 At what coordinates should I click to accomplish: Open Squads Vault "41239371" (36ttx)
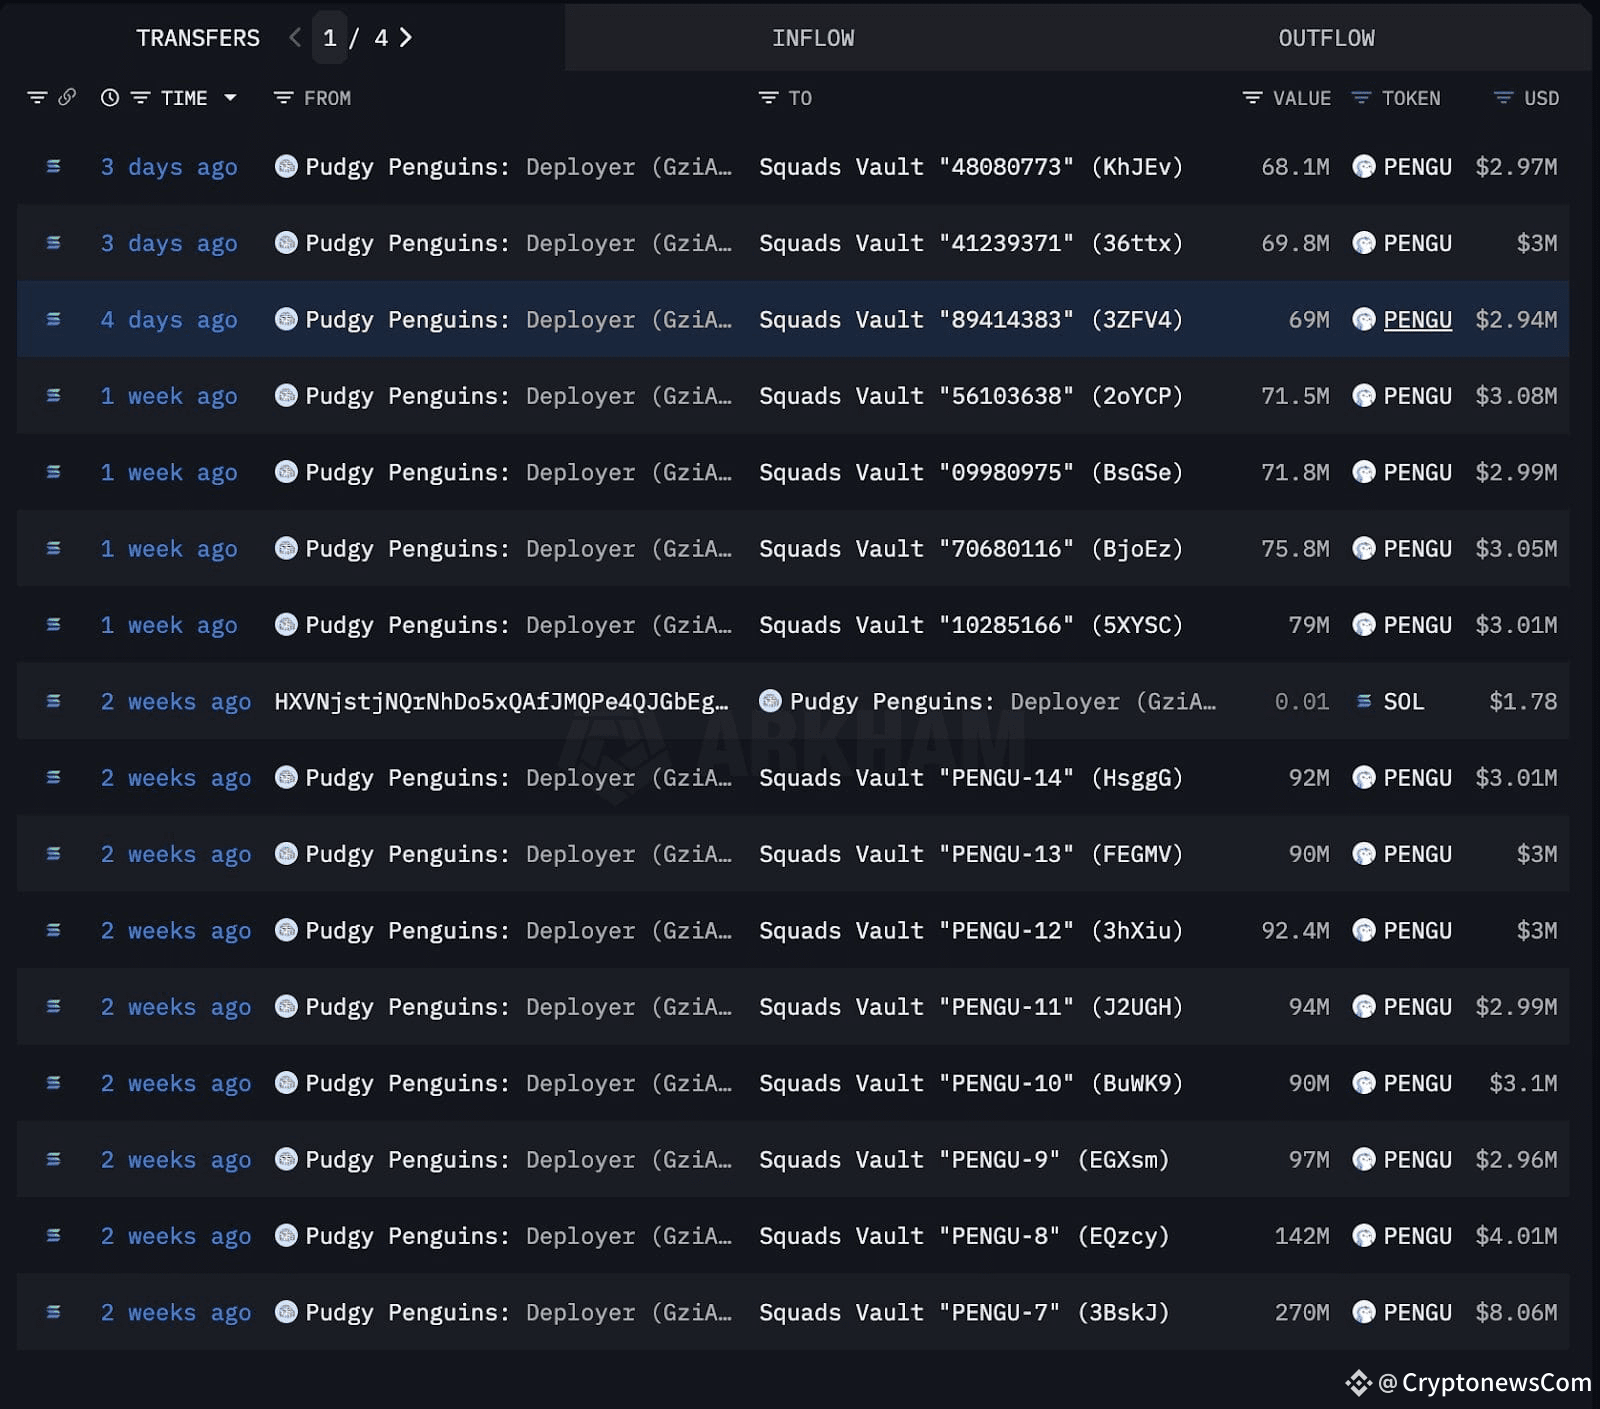pos(971,243)
